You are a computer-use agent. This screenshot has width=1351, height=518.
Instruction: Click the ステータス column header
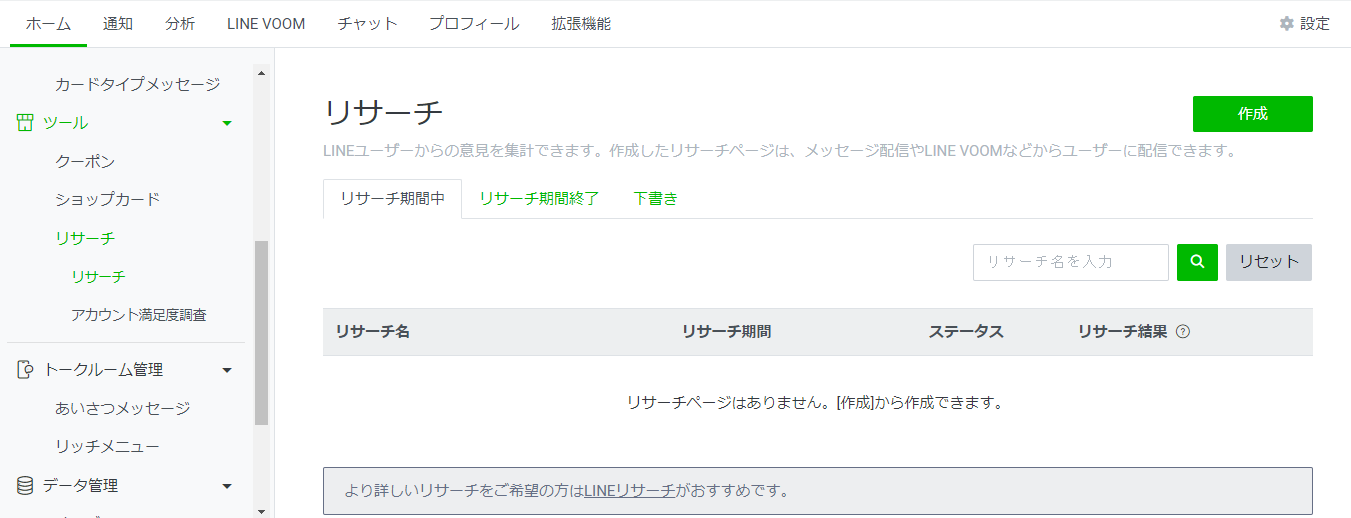[966, 332]
